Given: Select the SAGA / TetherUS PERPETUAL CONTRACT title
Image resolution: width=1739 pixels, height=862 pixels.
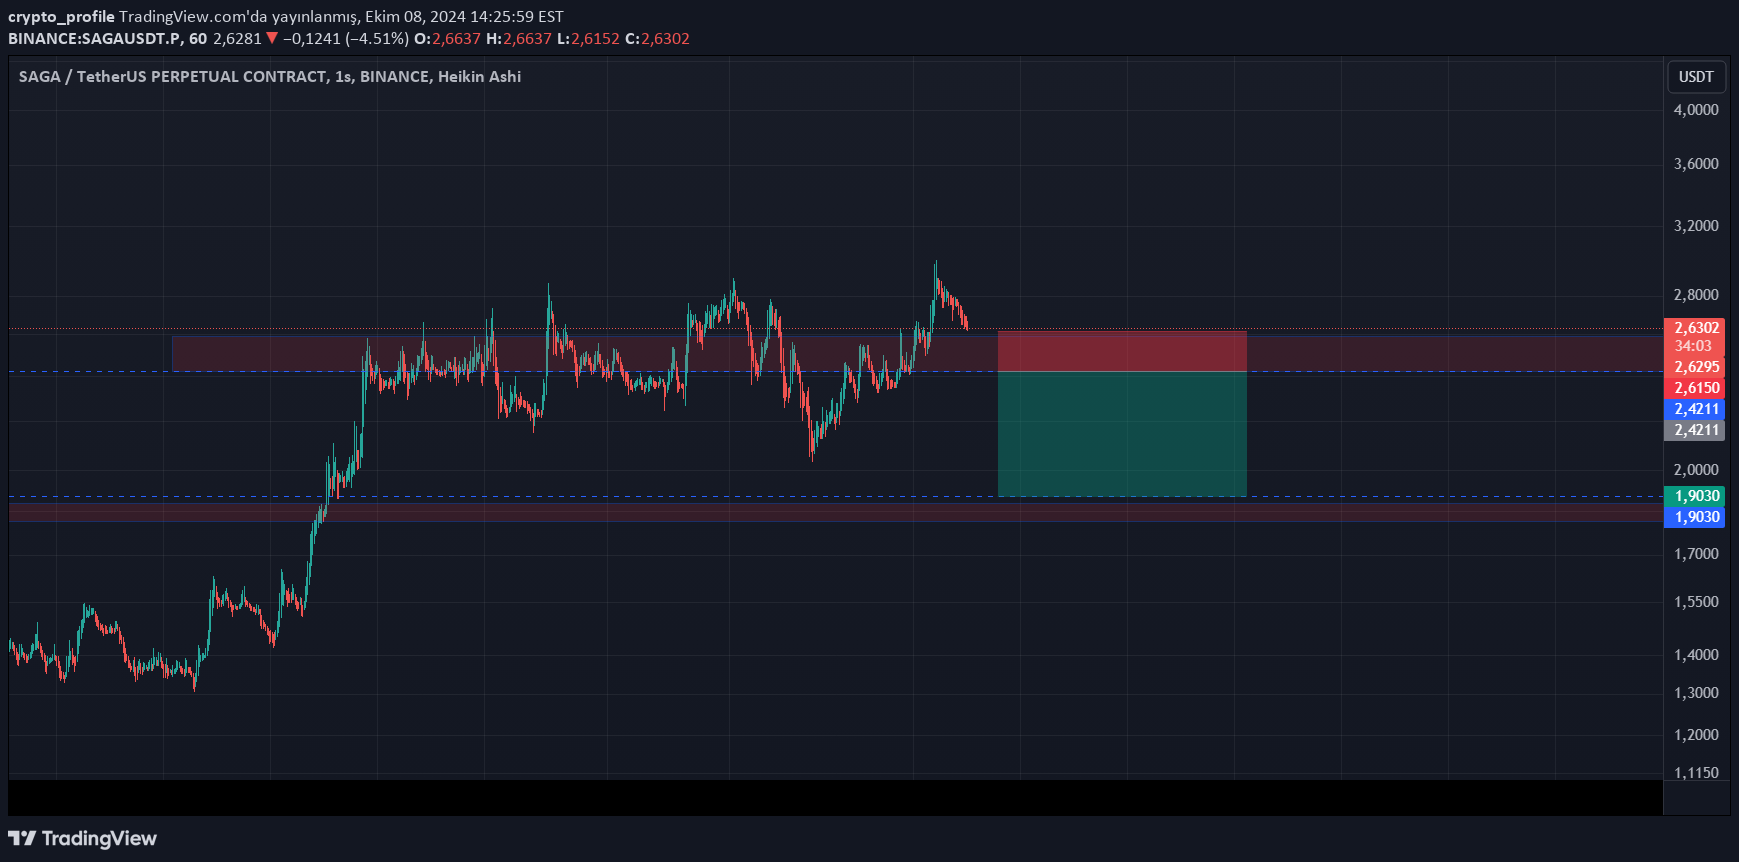Looking at the screenshot, I should pos(270,77).
